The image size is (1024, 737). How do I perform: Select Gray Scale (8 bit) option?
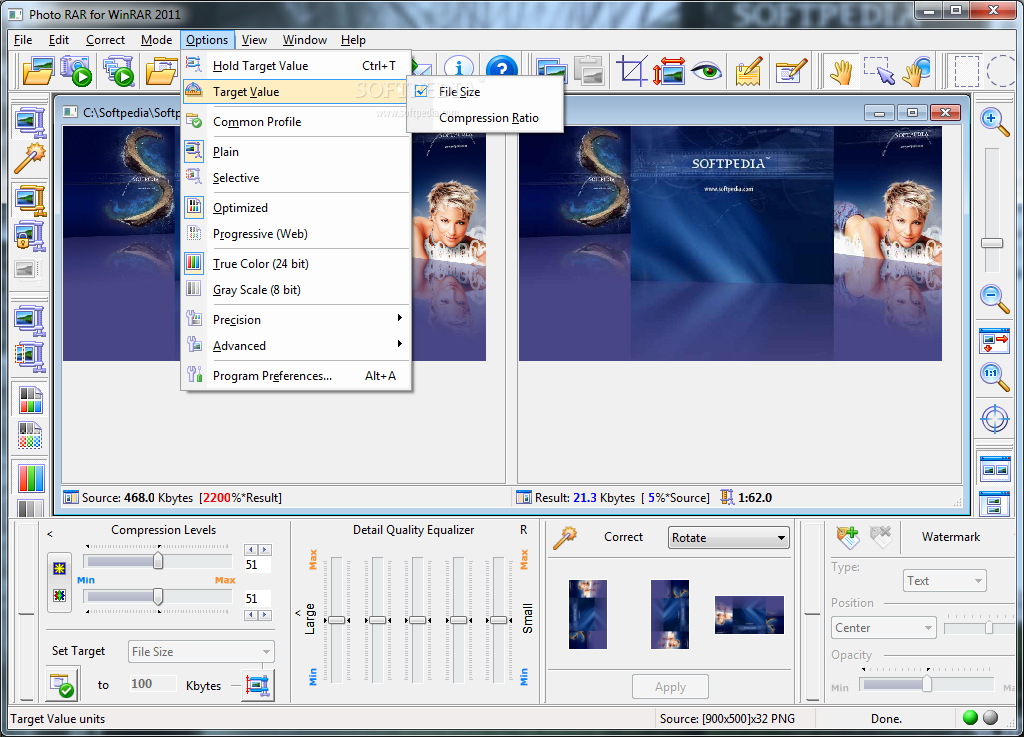point(296,290)
